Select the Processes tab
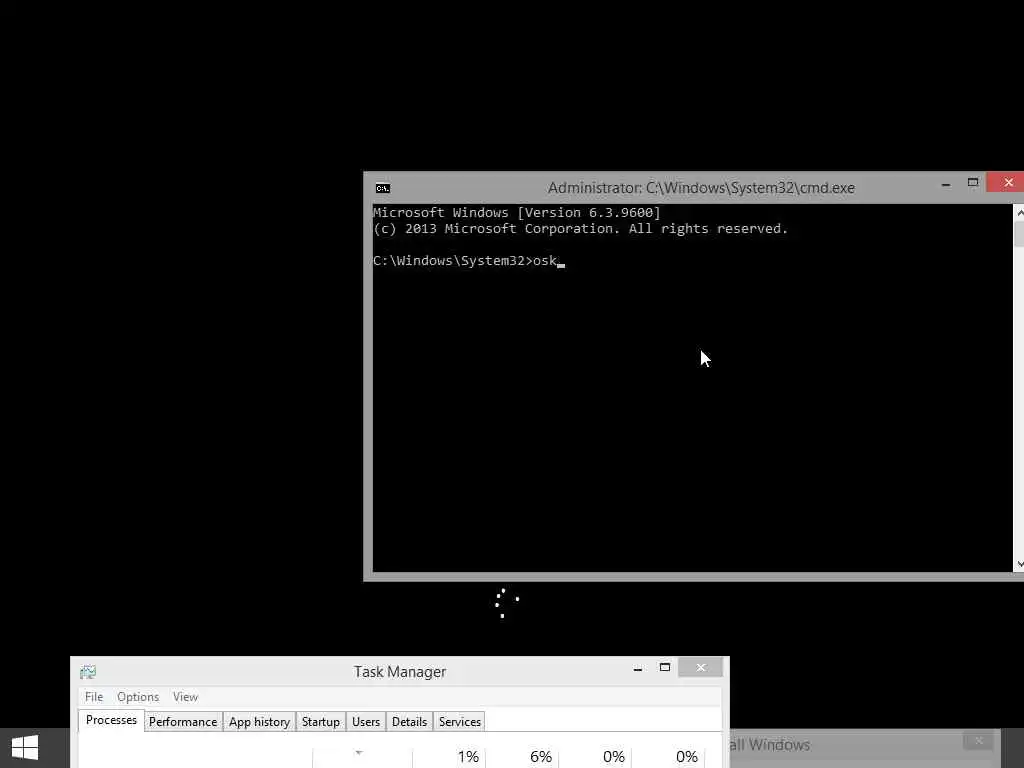 111,720
